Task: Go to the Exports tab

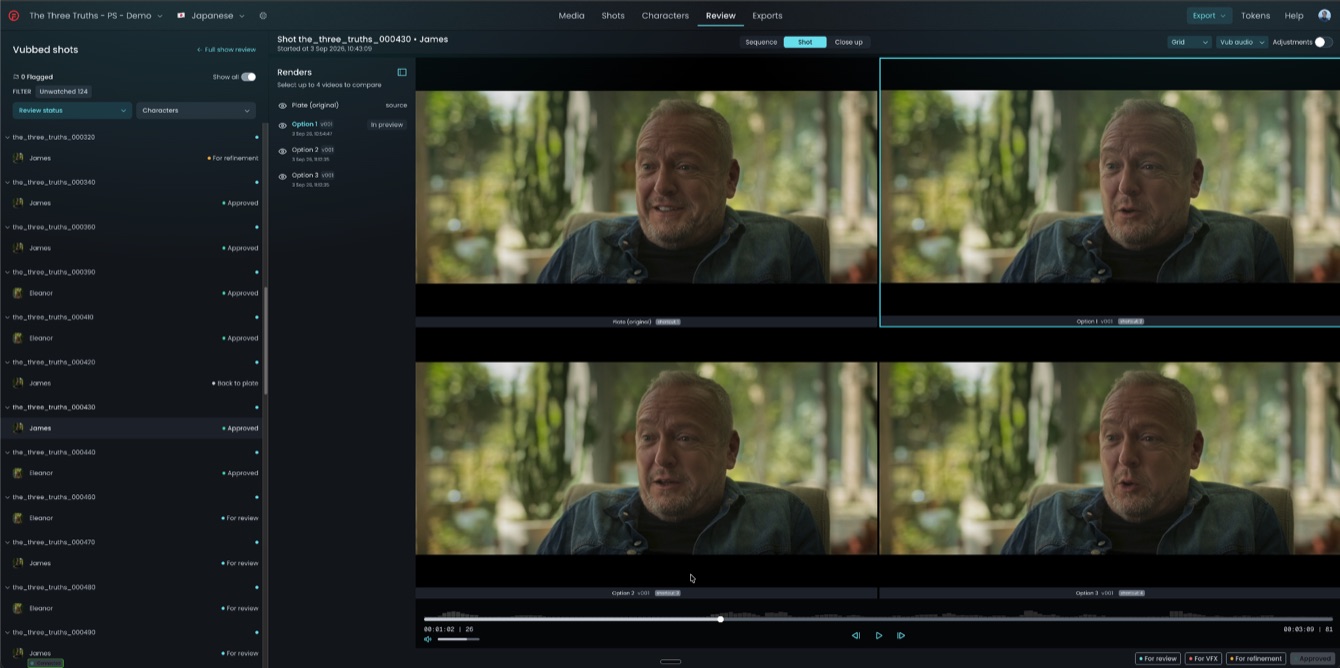Action: tap(767, 16)
